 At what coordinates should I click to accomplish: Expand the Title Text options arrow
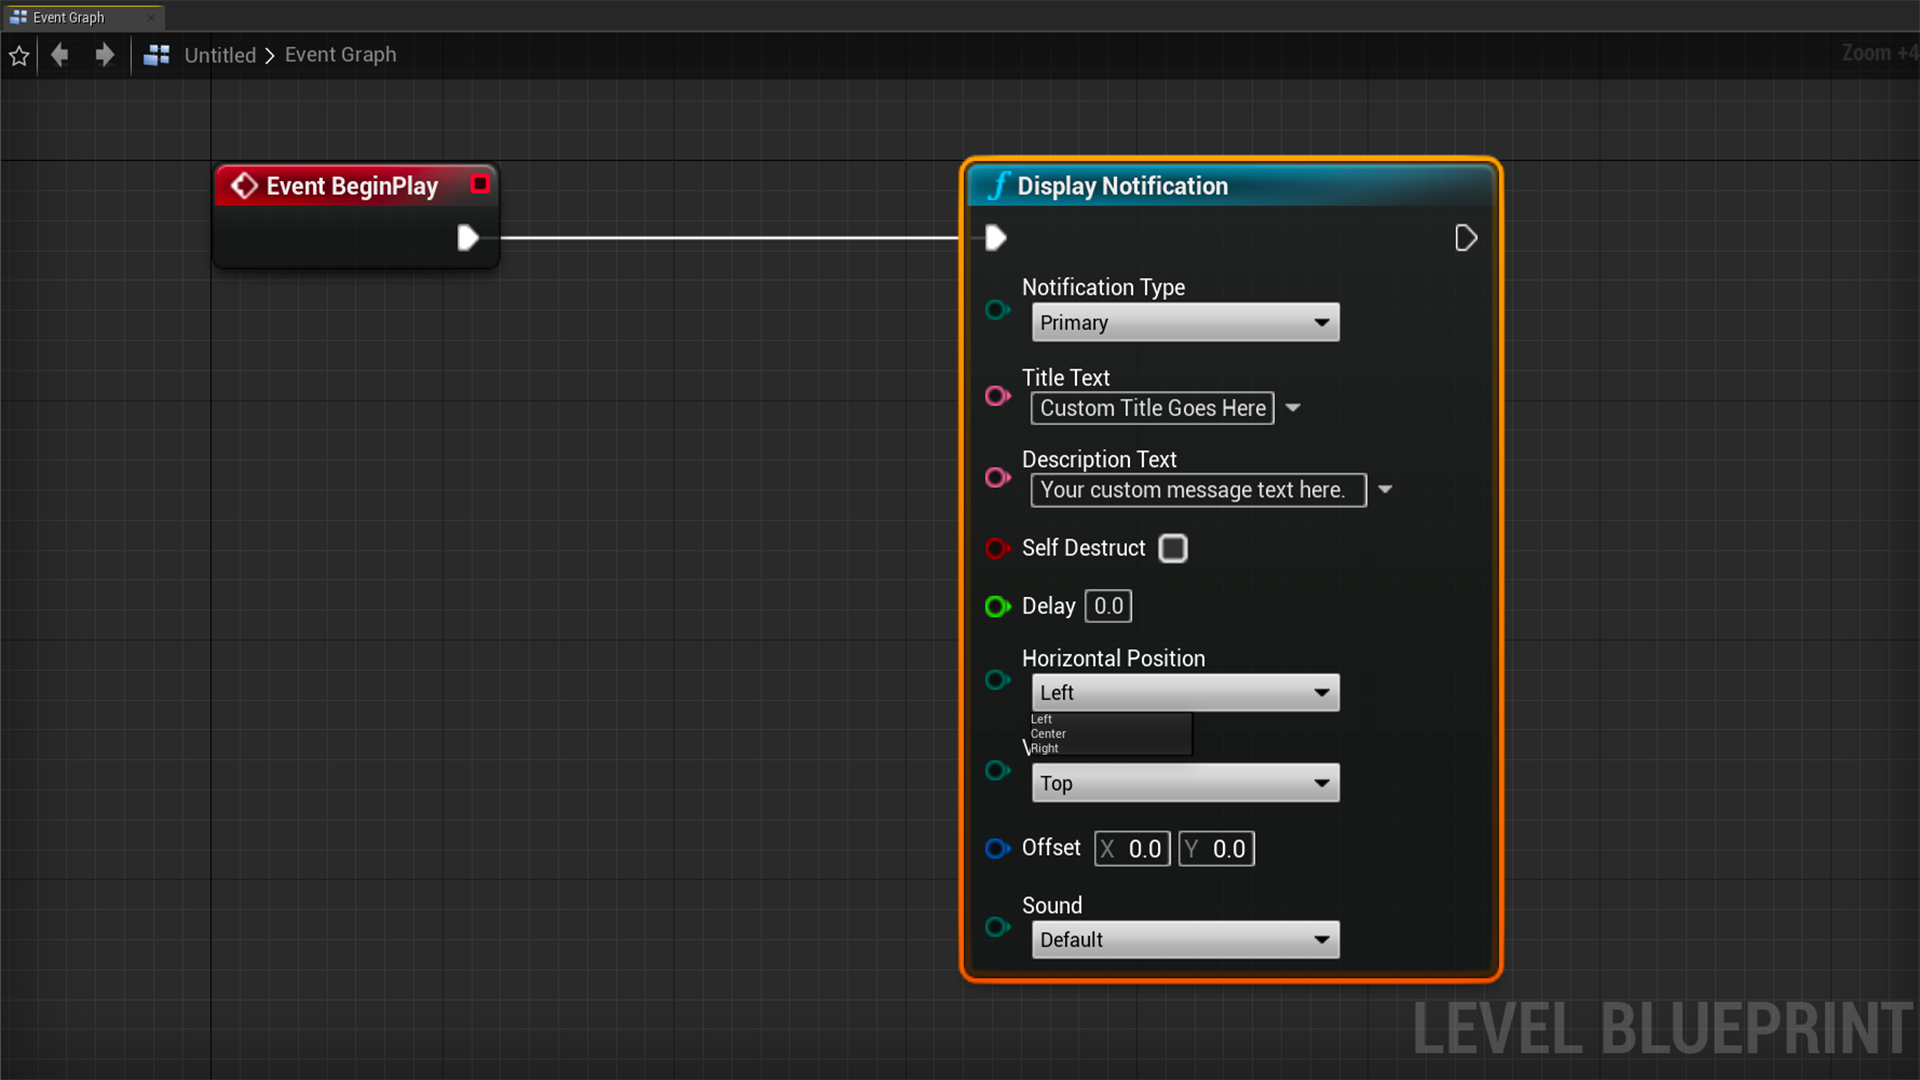pos(1293,408)
